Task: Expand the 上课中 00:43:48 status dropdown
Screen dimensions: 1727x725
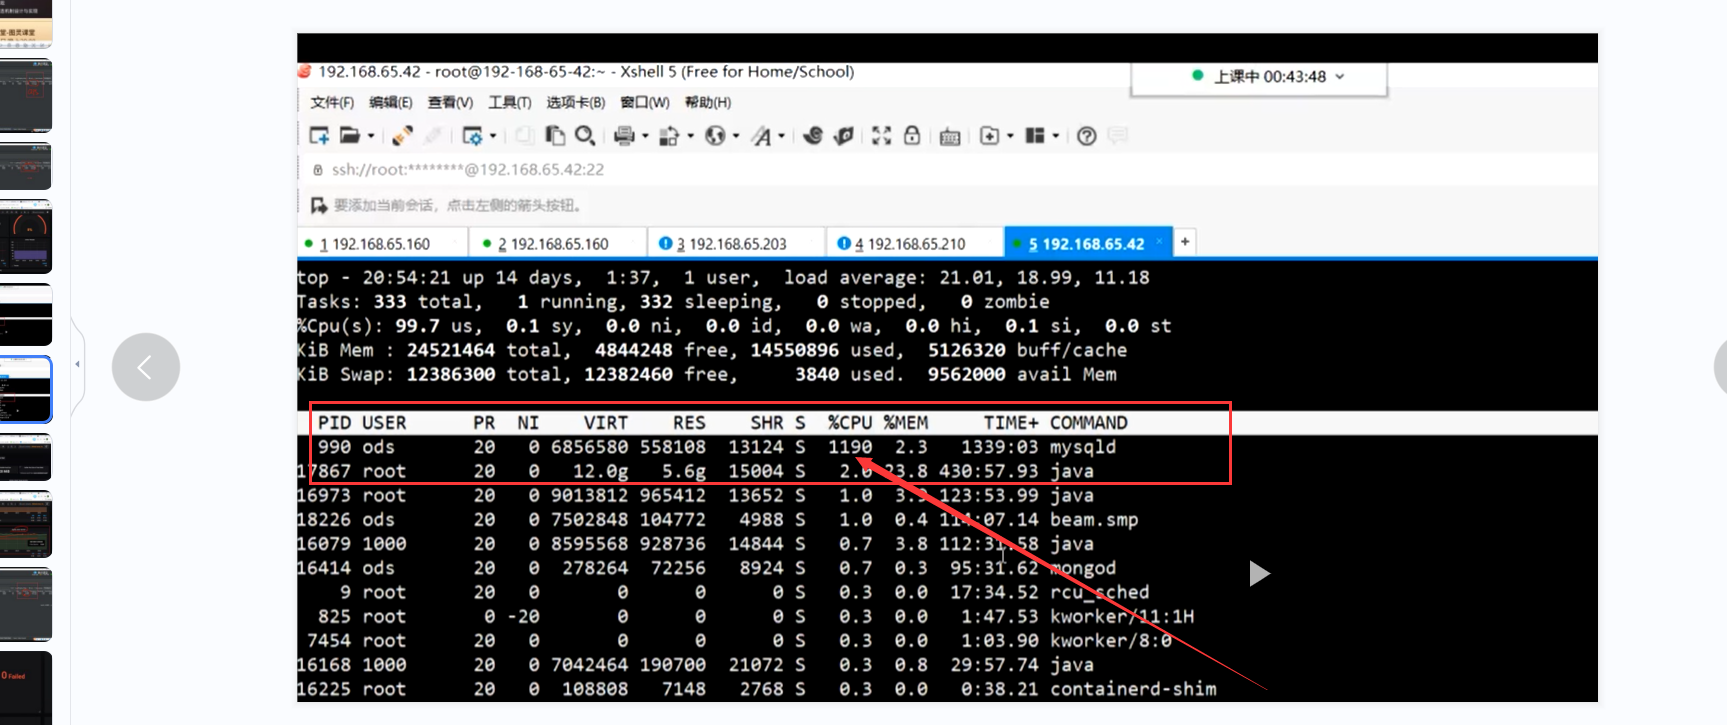Action: tap(1340, 76)
